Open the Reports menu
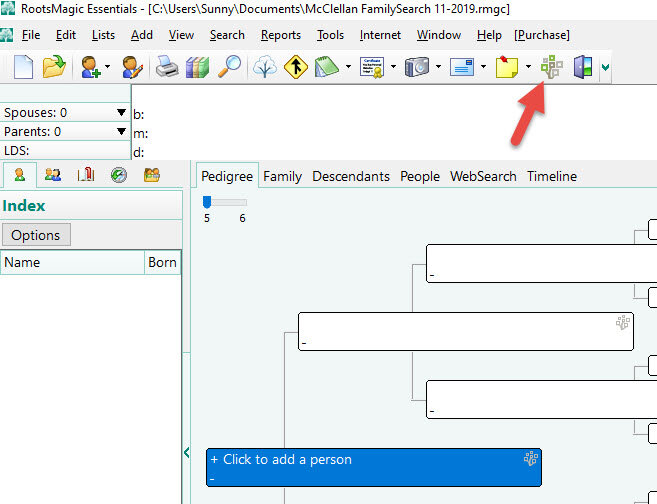This screenshot has height=504, width=657. (281, 35)
